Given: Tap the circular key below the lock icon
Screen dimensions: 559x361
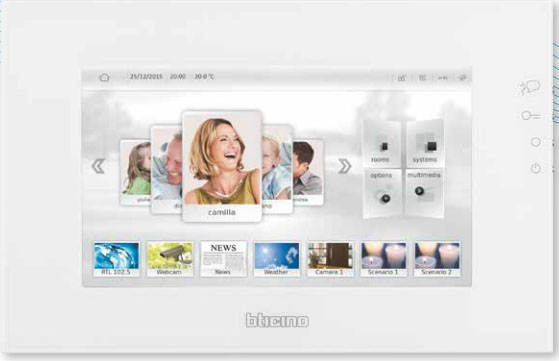Looking at the screenshot, I should (x=535, y=142).
